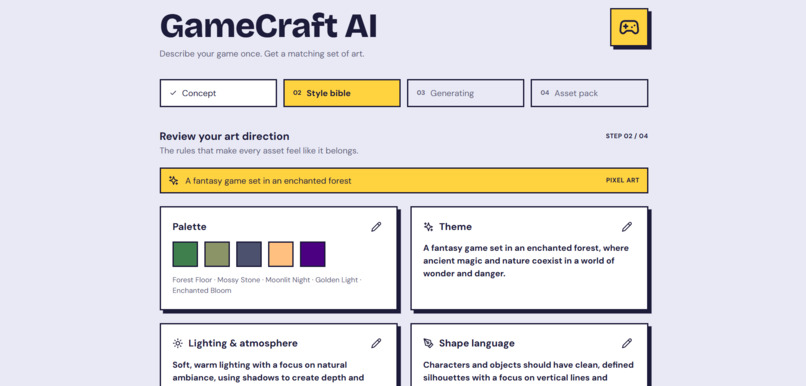Click the sparkle icon beside Theme heading
The width and height of the screenshot is (806, 386).
(x=428, y=227)
